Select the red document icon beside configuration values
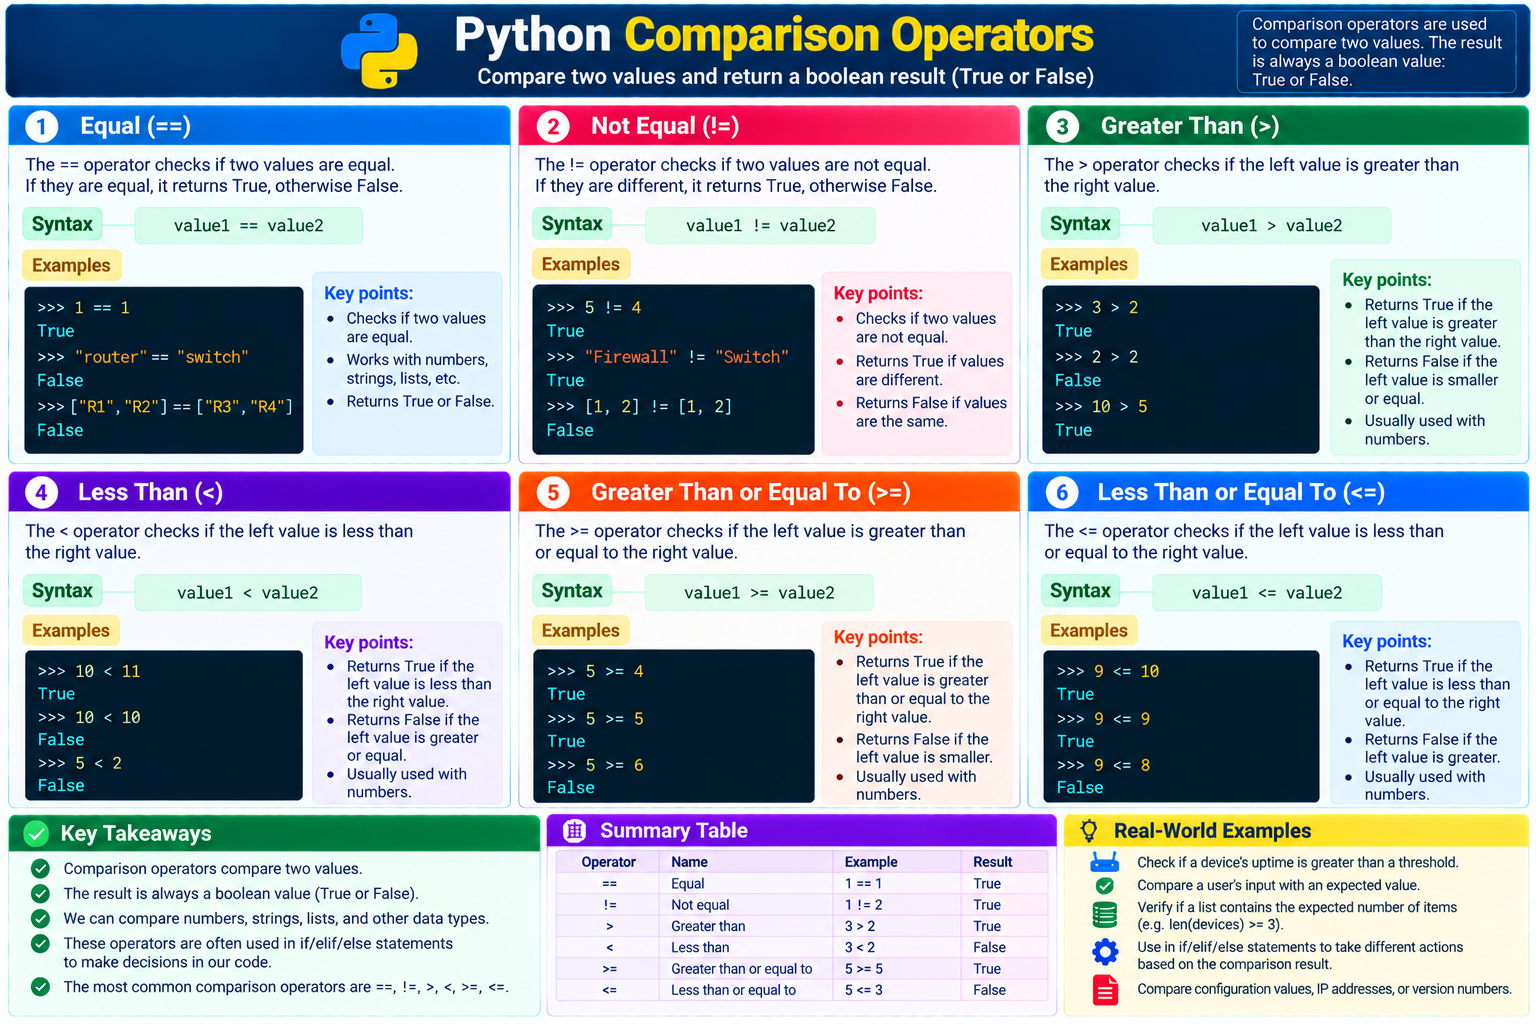Screen dimensions: 1536x1024 tap(1105, 990)
